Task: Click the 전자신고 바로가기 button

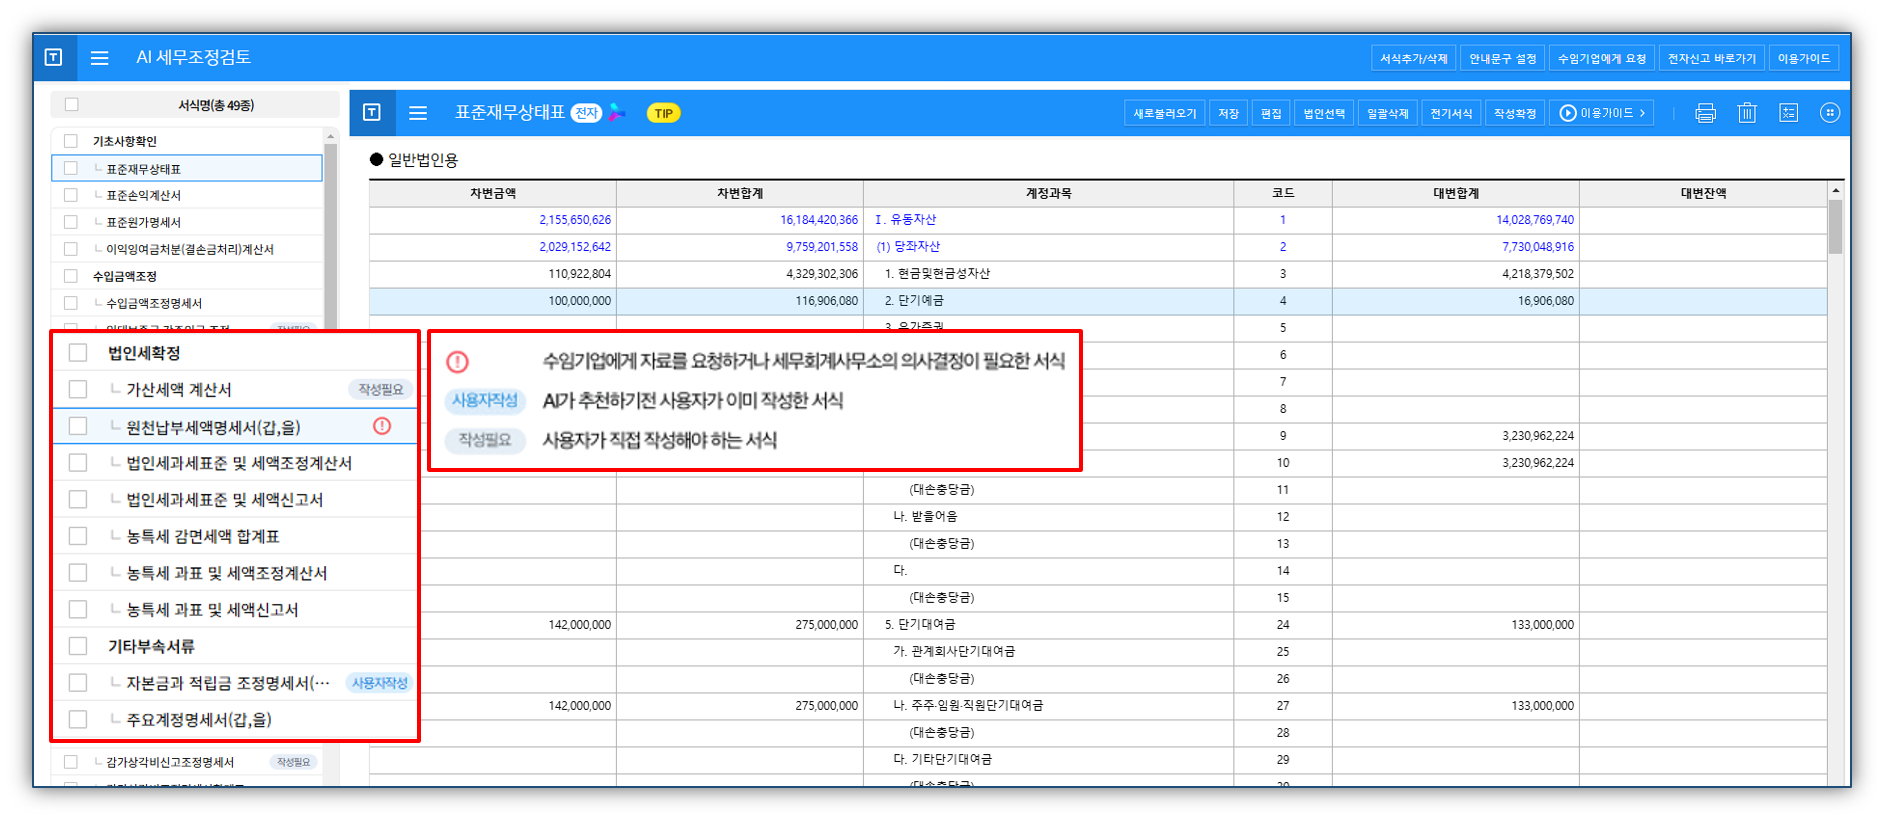Action: (x=1711, y=58)
